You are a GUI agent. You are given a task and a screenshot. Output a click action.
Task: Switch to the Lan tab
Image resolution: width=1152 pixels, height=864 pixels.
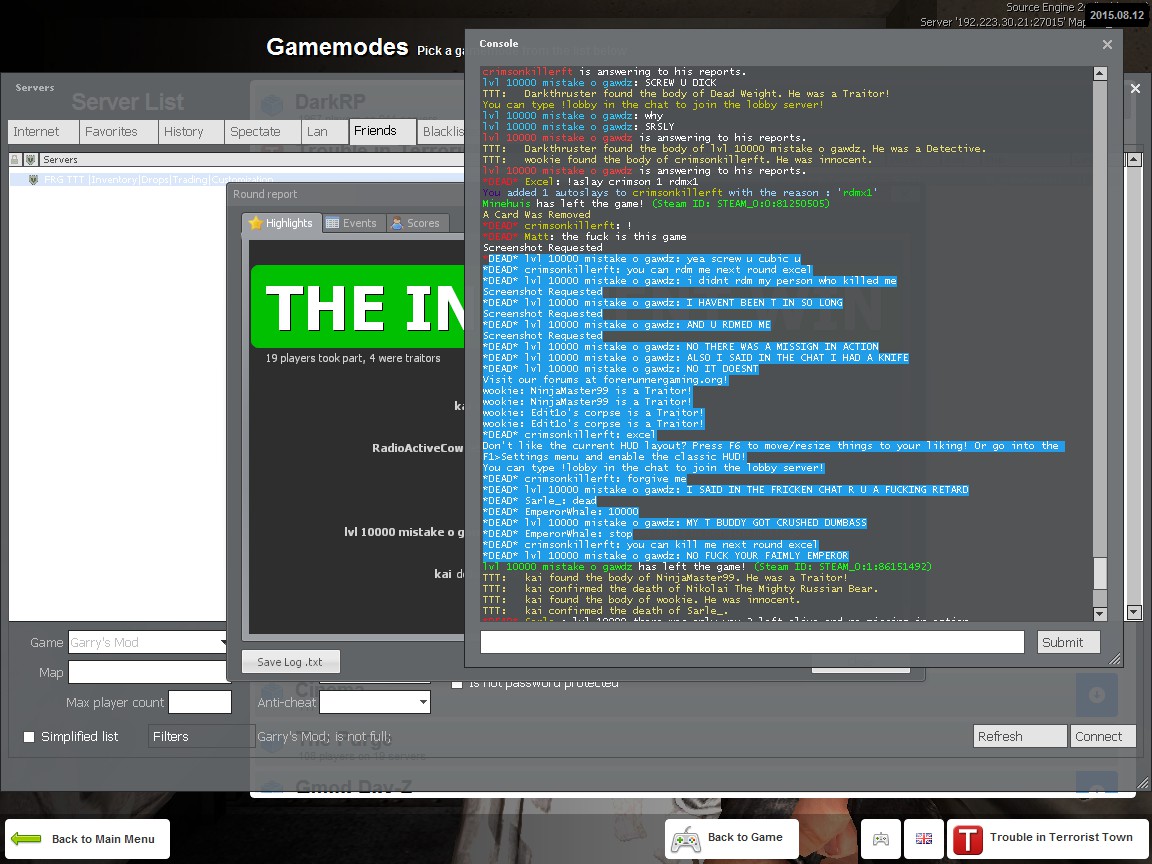[325, 132]
